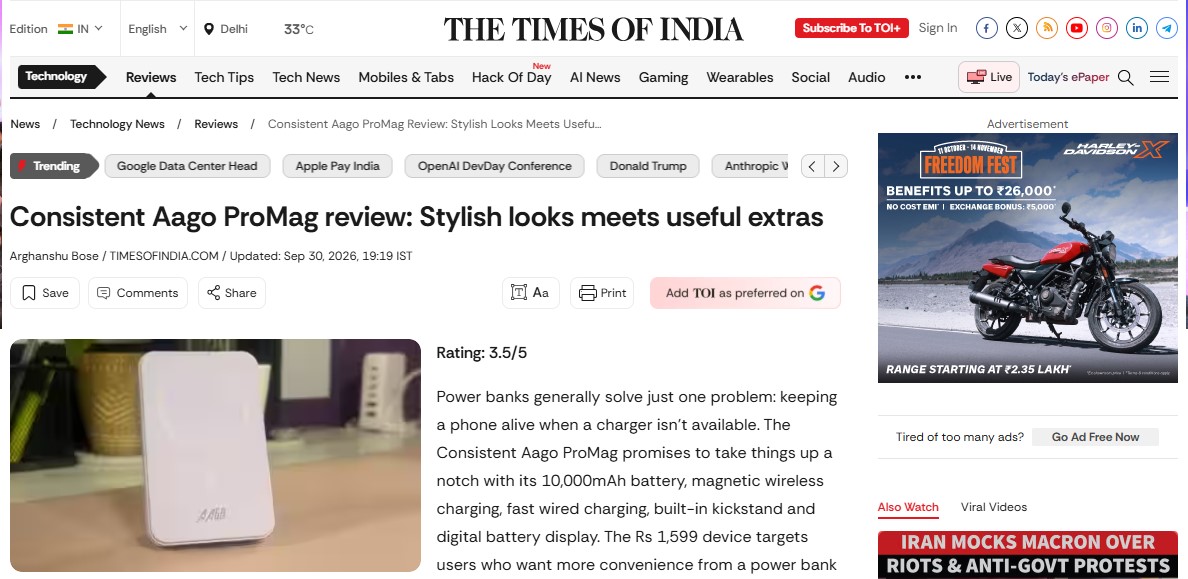
Task: Select the OpenAI DevDay Conference trending topic
Action: tap(495, 166)
